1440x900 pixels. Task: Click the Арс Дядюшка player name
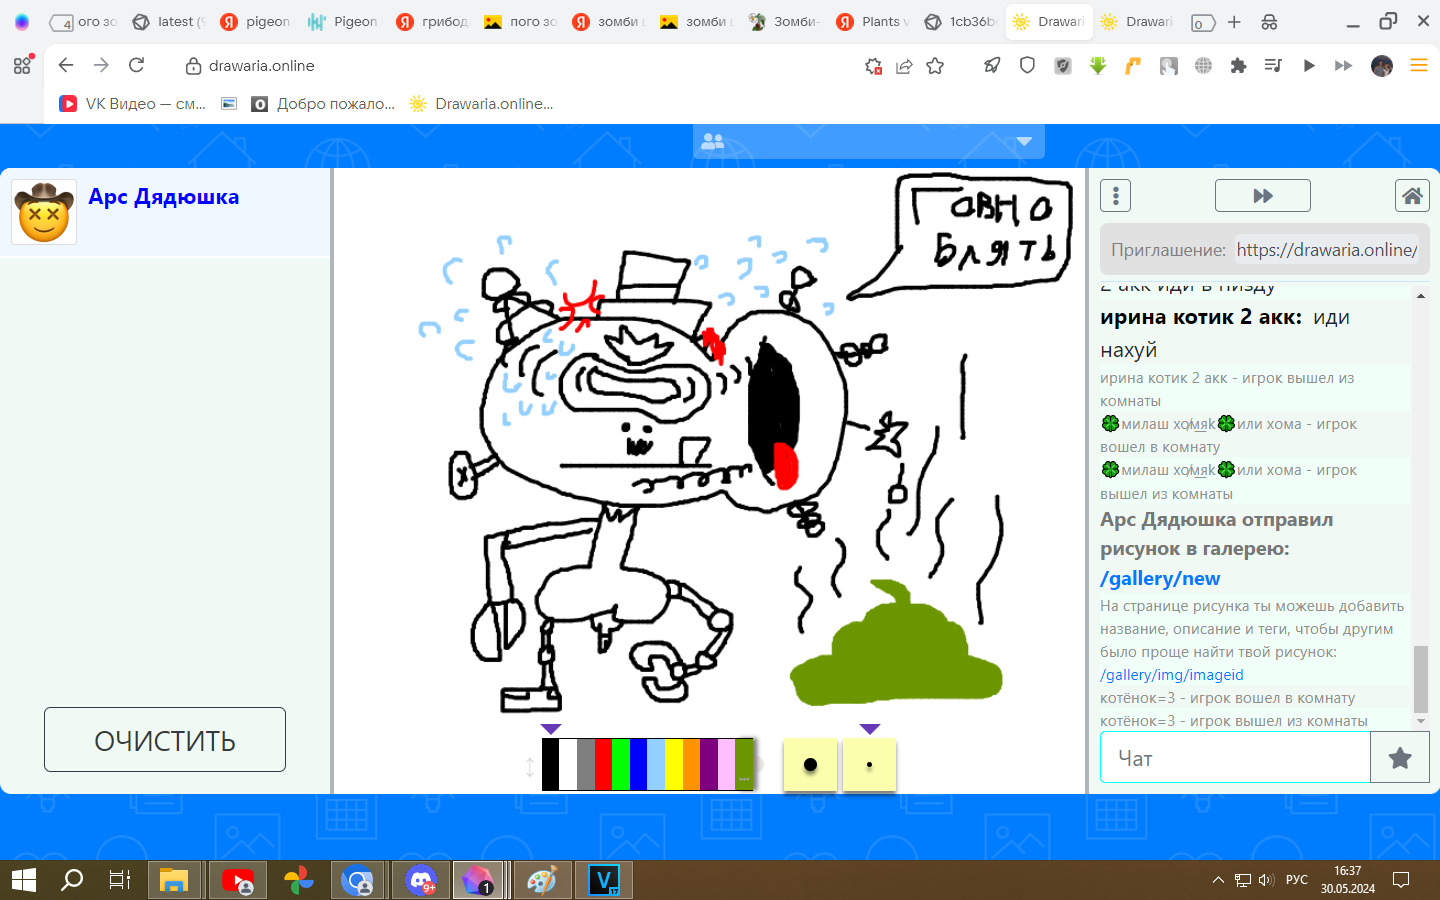164,197
